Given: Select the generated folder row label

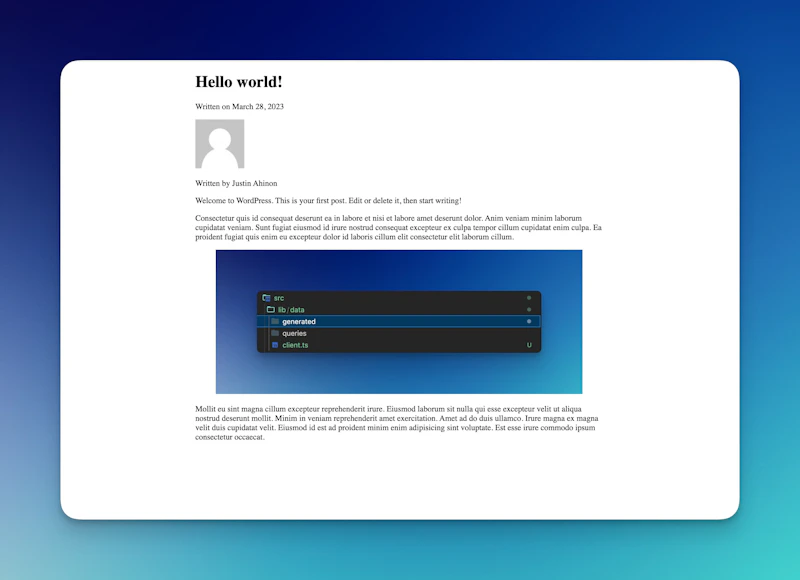Looking at the screenshot, I should pos(299,321).
